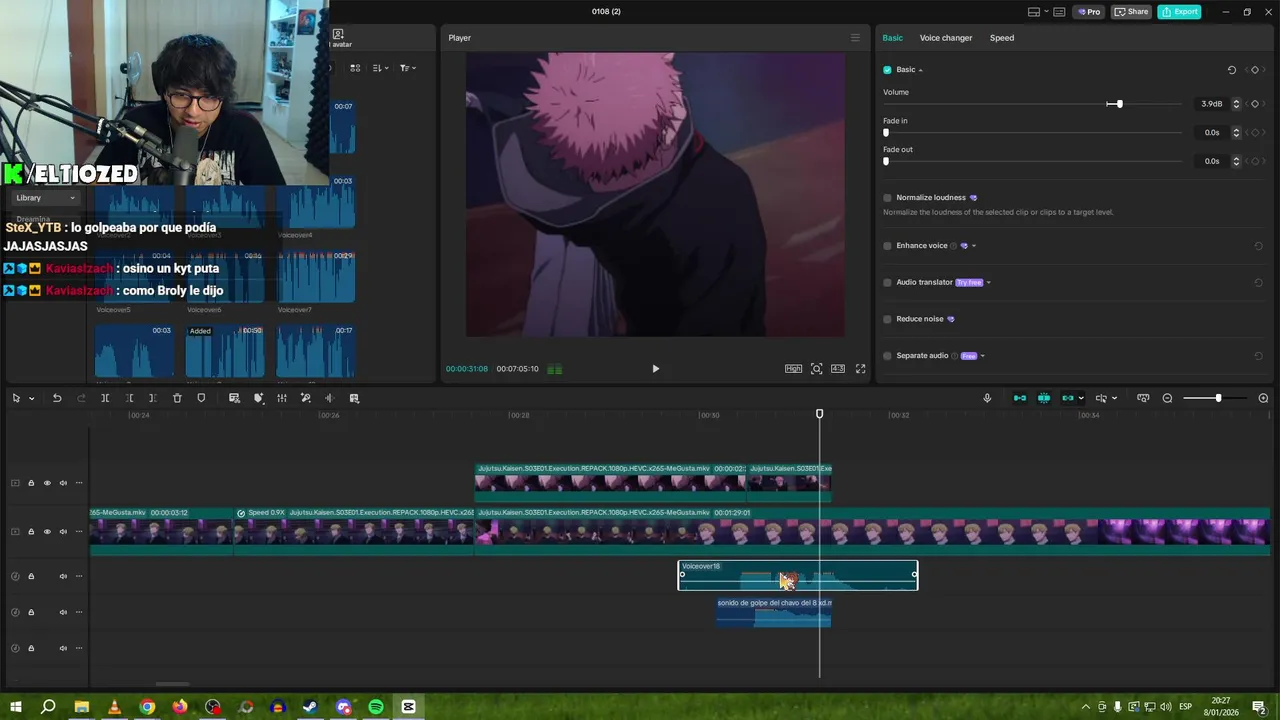Toggle clip linkage button
This screenshot has height=720, width=1280.
[1068, 398]
